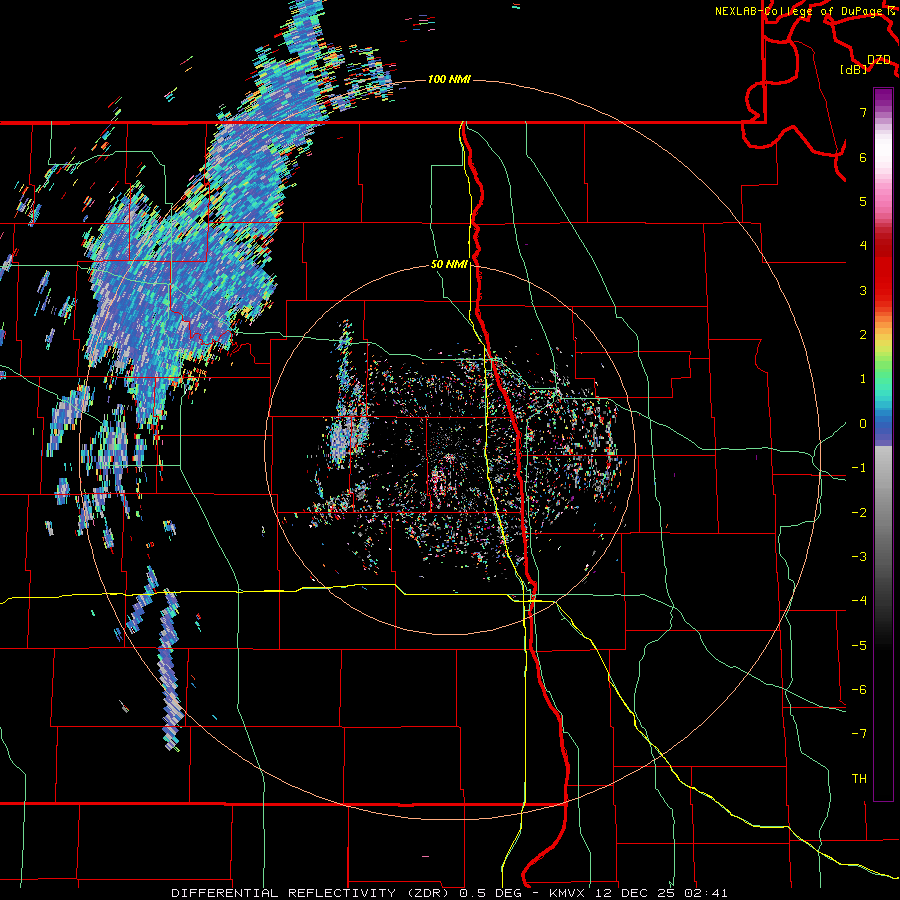The height and width of the screenshot is (900, 900).
Task: Click the ZDR color scale bar
Action: point(883,444)
